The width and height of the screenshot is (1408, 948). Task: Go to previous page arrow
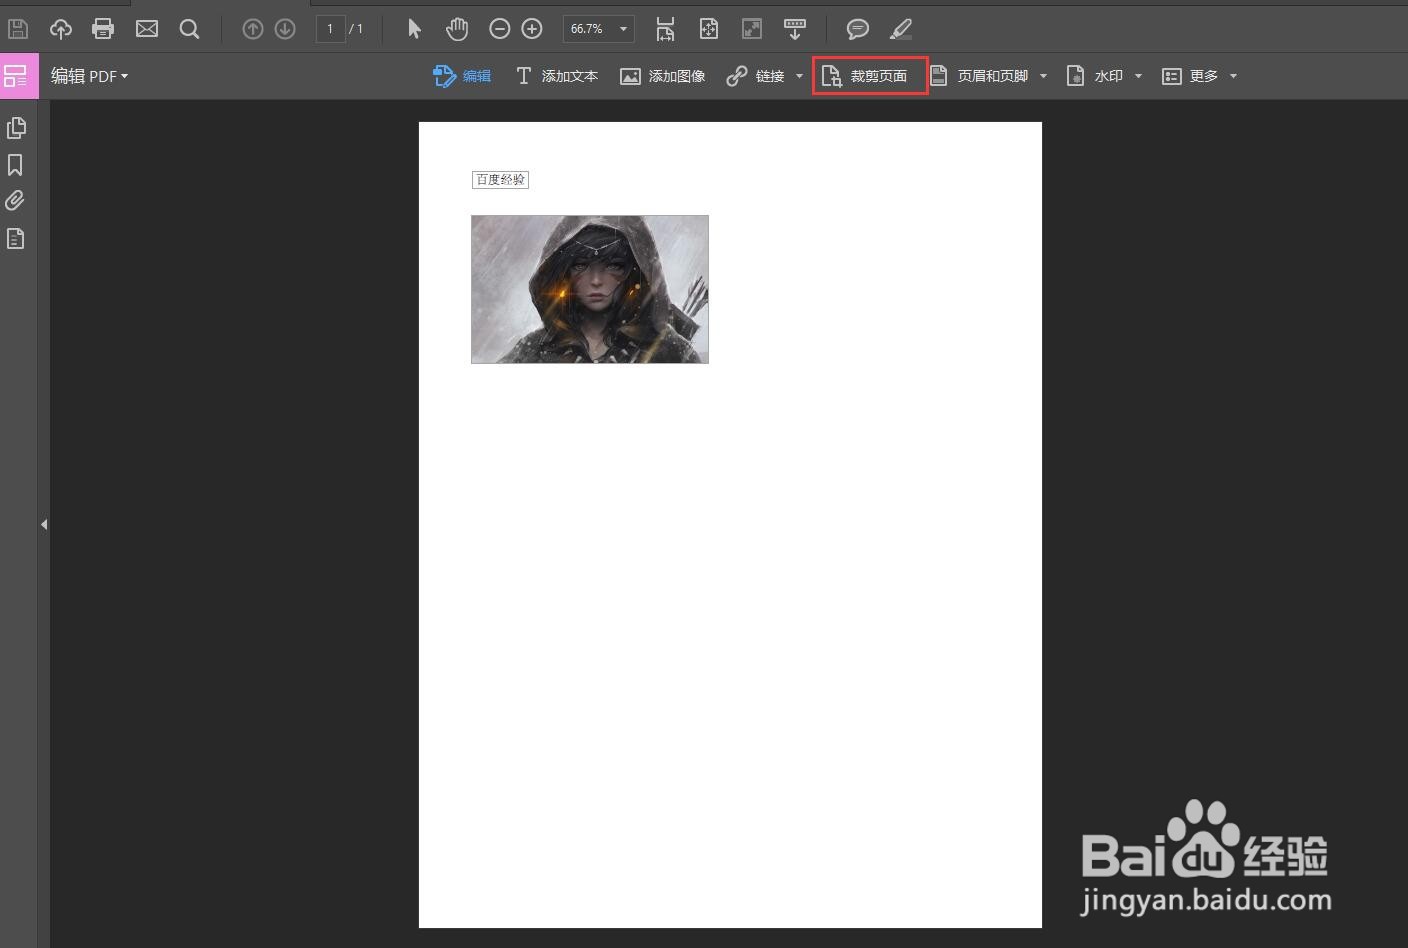[x=253, y=29]
